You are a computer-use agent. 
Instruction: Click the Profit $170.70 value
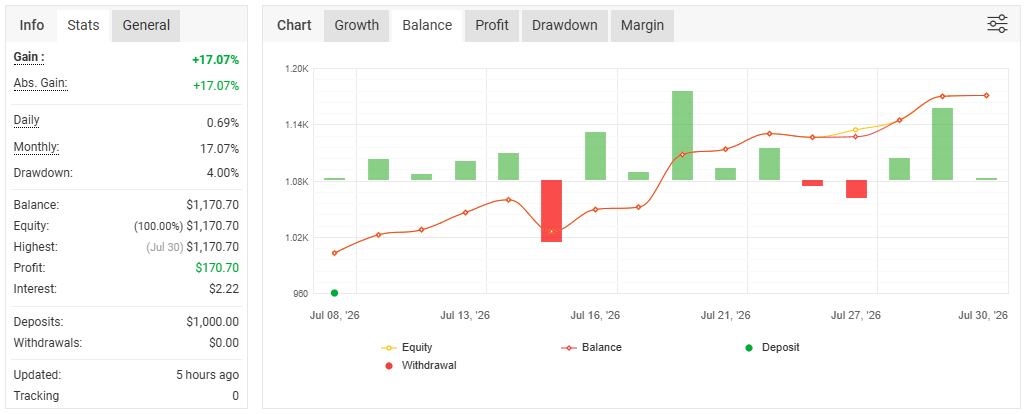click(x=217, y=267)
